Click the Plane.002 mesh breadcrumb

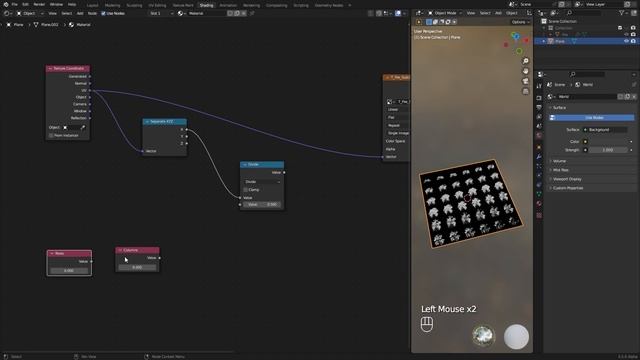click(x=46, y=25)
